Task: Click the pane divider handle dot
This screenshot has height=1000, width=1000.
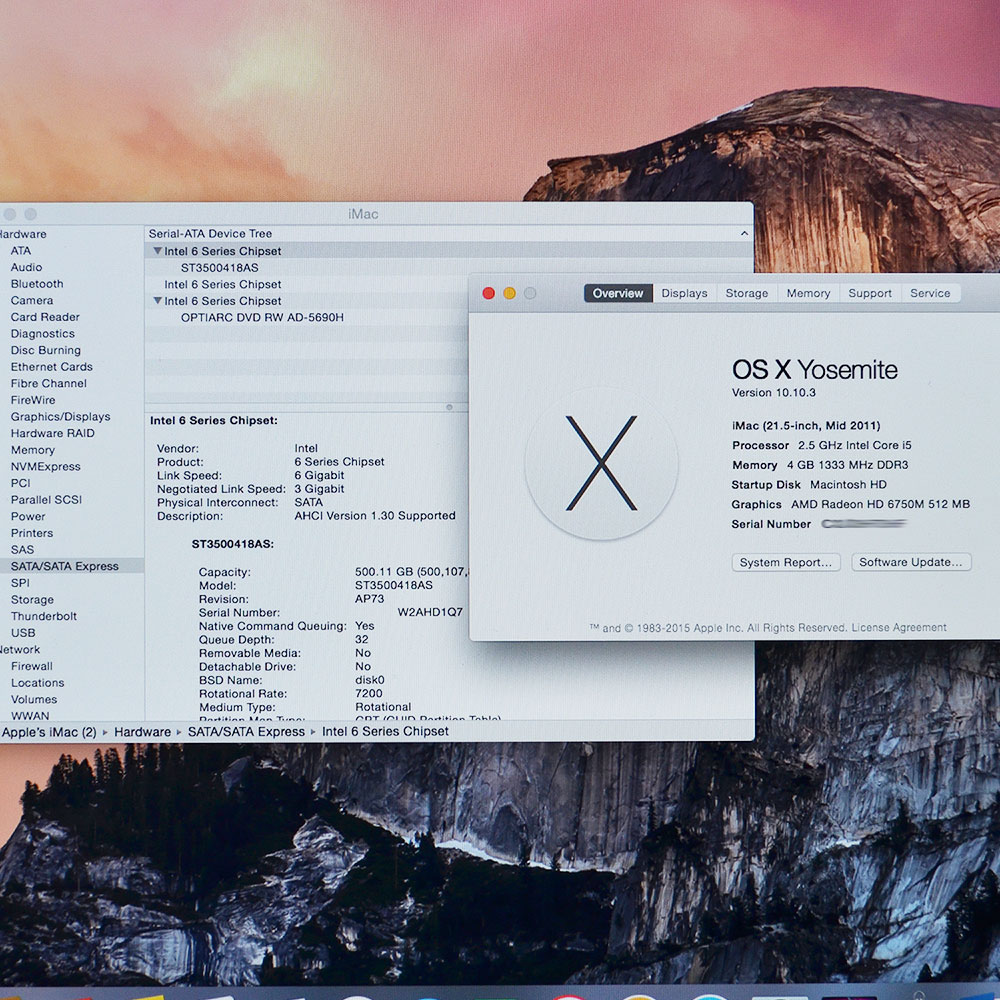Action: click(x=450, y=407)
